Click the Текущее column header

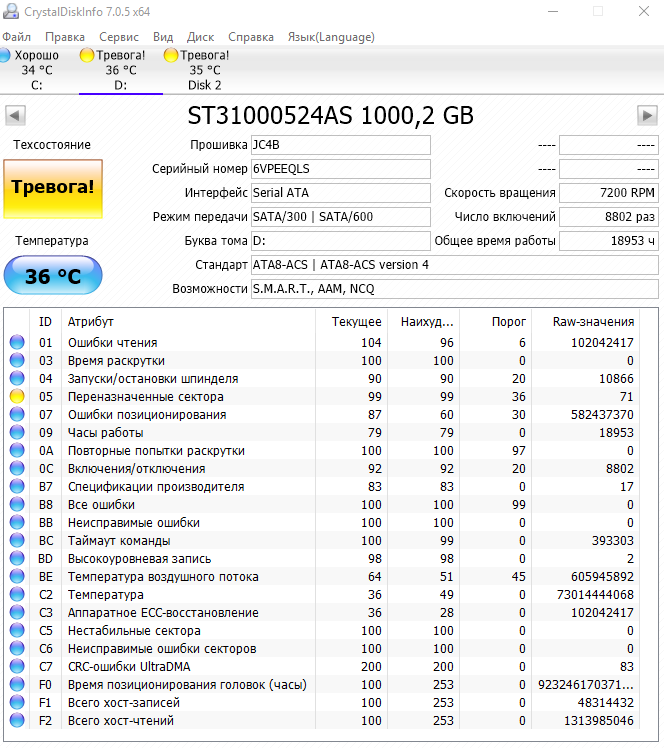coord(352,322)
